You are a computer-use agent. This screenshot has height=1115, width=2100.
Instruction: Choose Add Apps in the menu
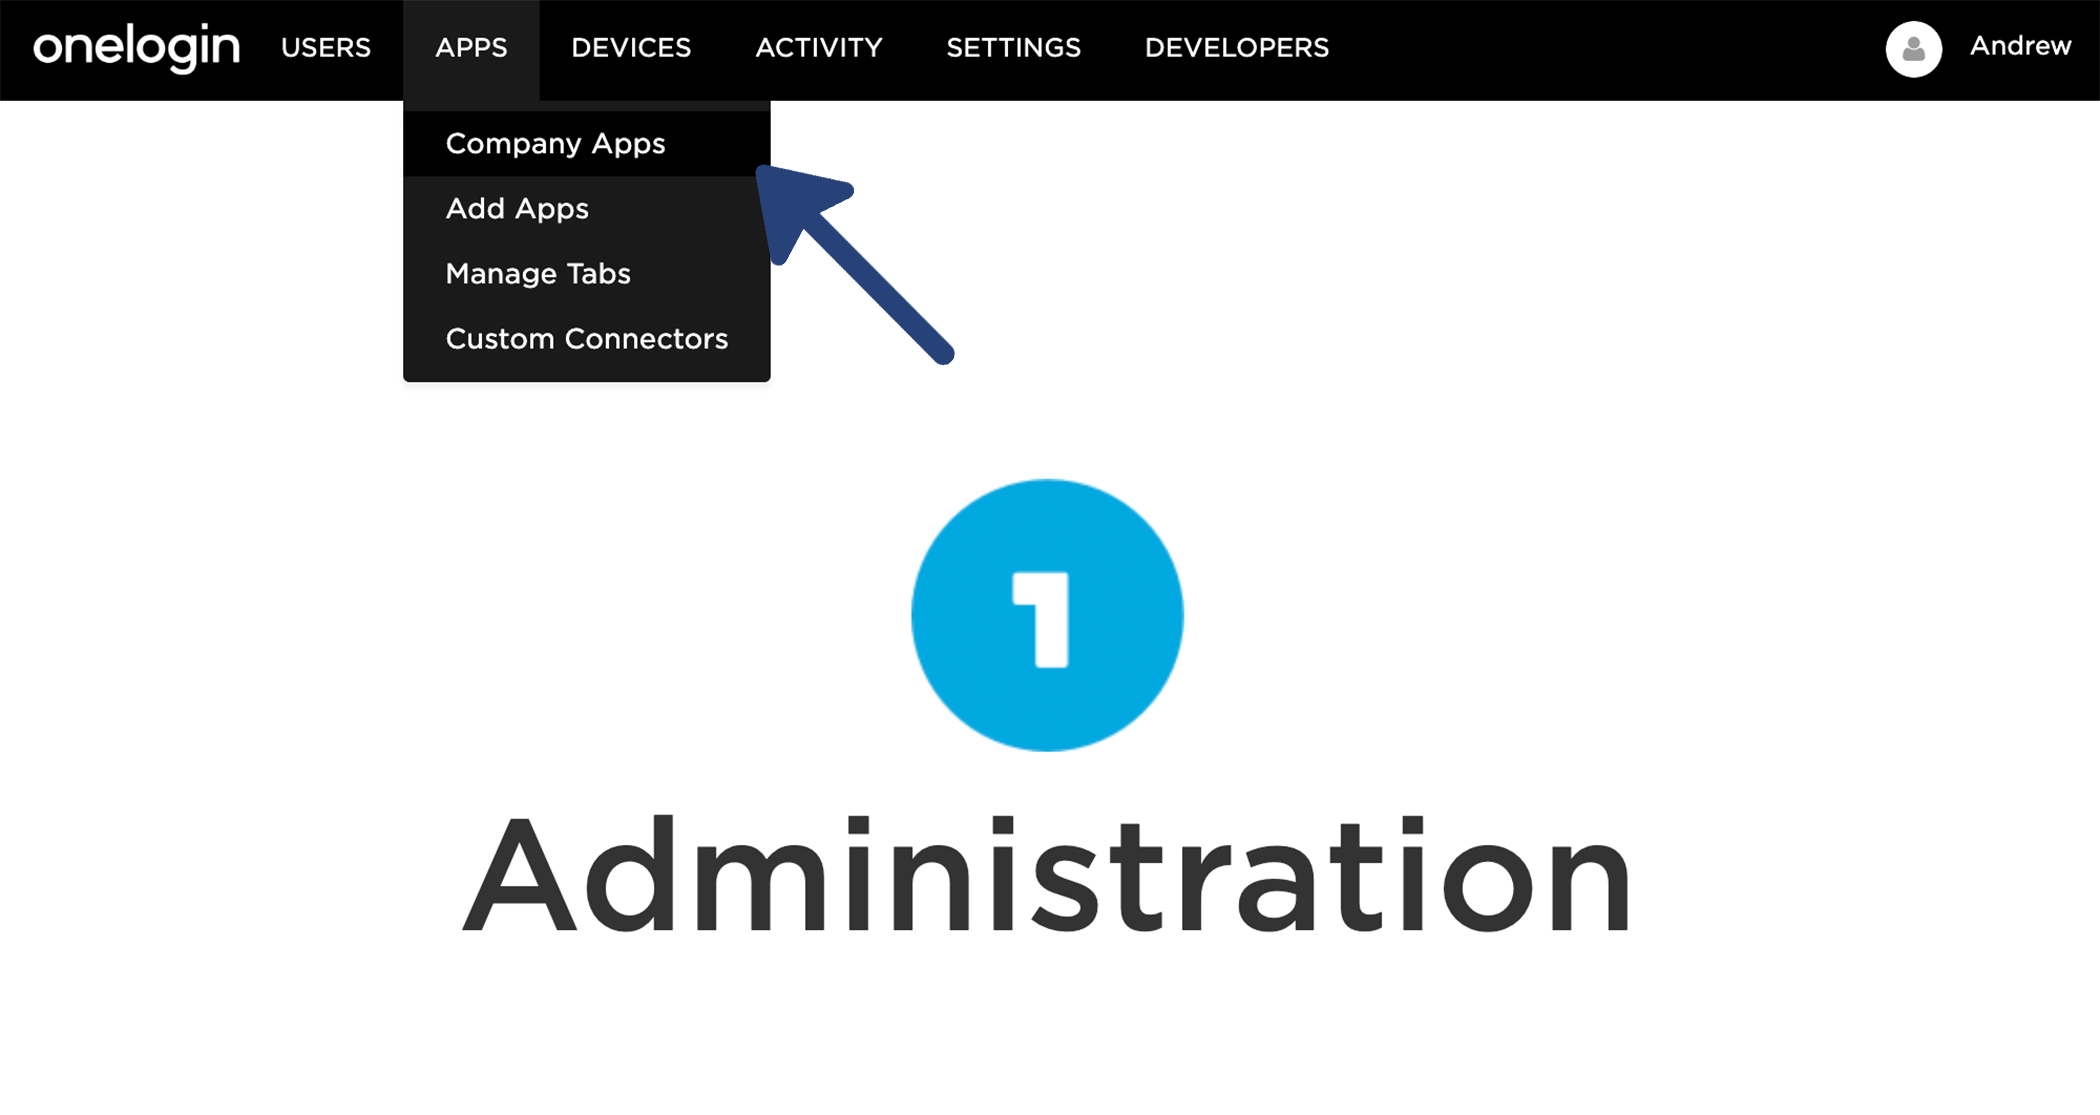587,209
